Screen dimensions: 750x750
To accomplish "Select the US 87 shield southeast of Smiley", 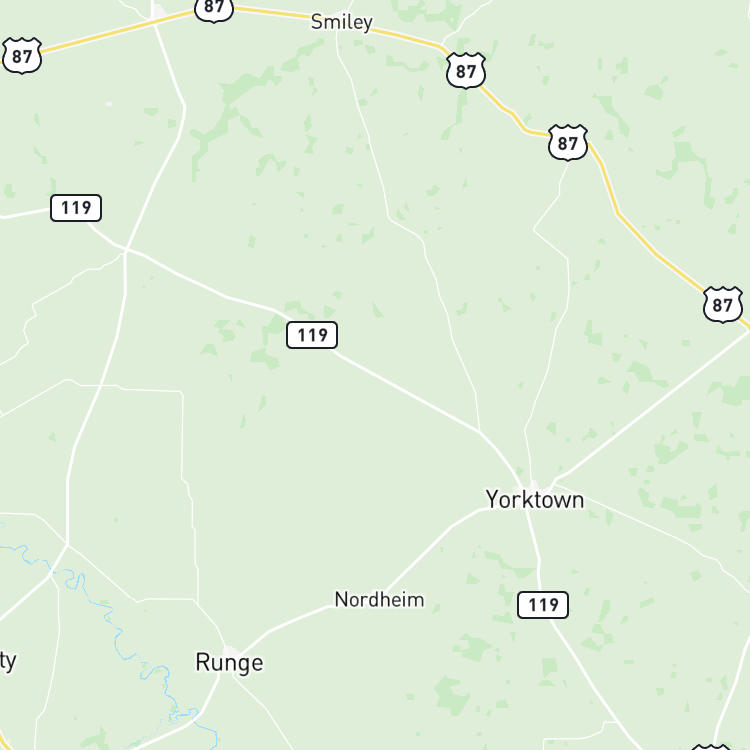I will coord(466,71).
